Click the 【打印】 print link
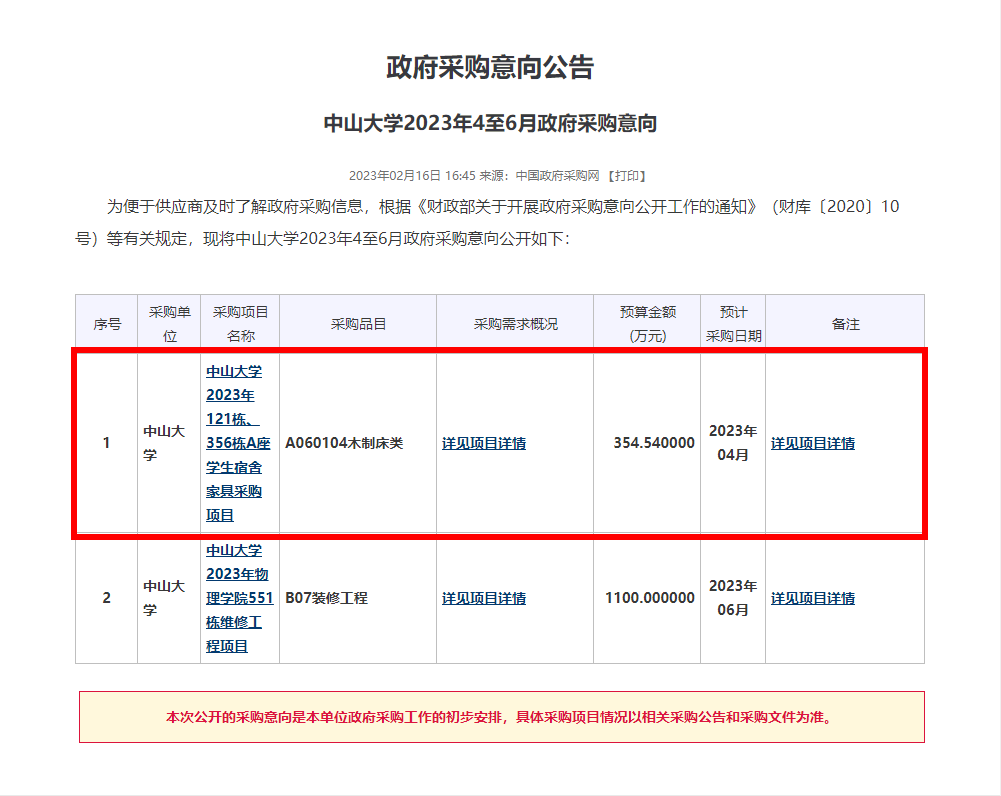Screen dimensions: 1001x796 [626, 176]
